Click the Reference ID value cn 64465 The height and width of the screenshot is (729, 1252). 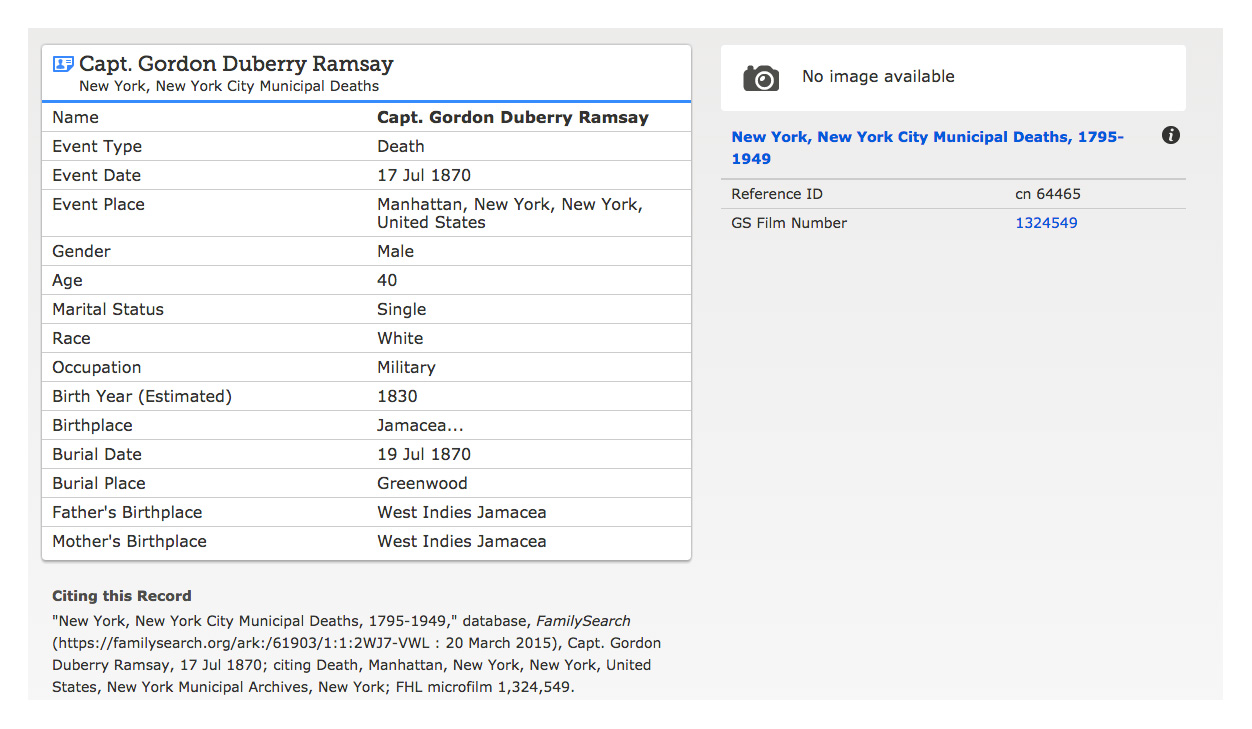click(x=1047, y=194)
